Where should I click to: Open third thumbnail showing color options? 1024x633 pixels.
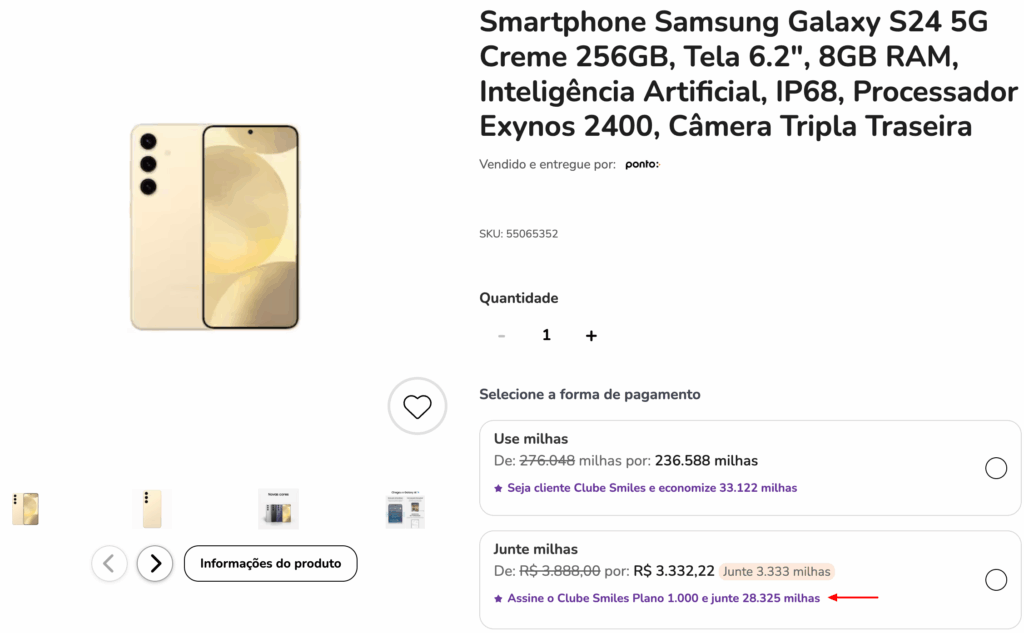(x=278, y=509)
